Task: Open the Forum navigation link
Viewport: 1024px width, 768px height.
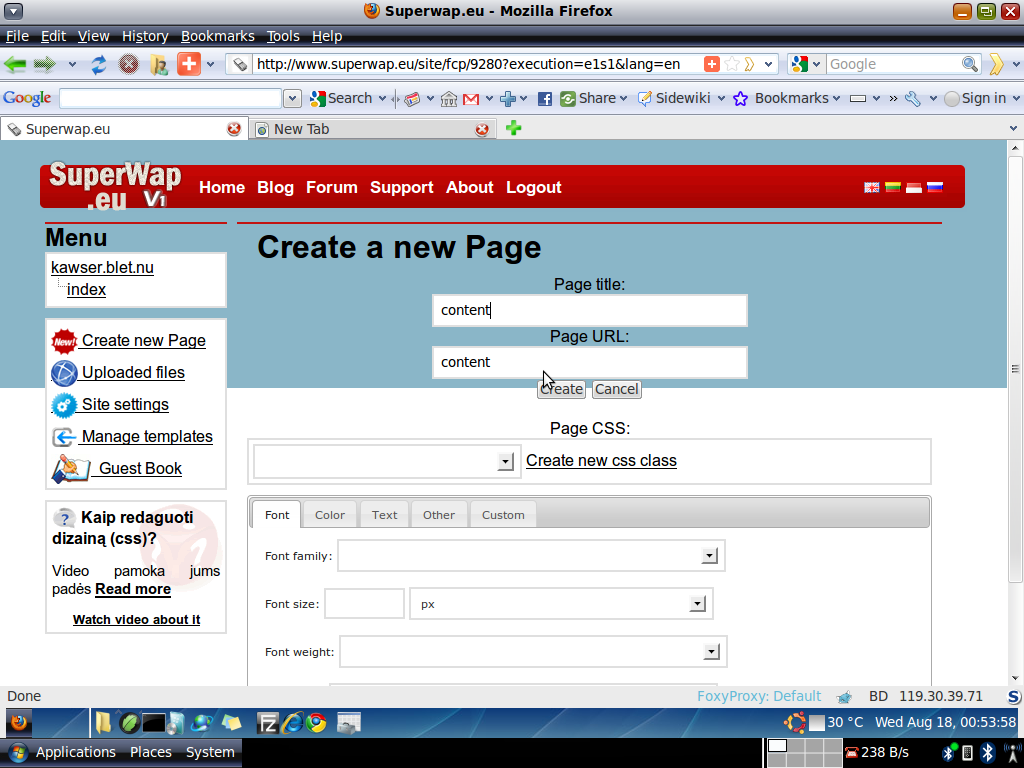Action: click(x=332, y=187)
